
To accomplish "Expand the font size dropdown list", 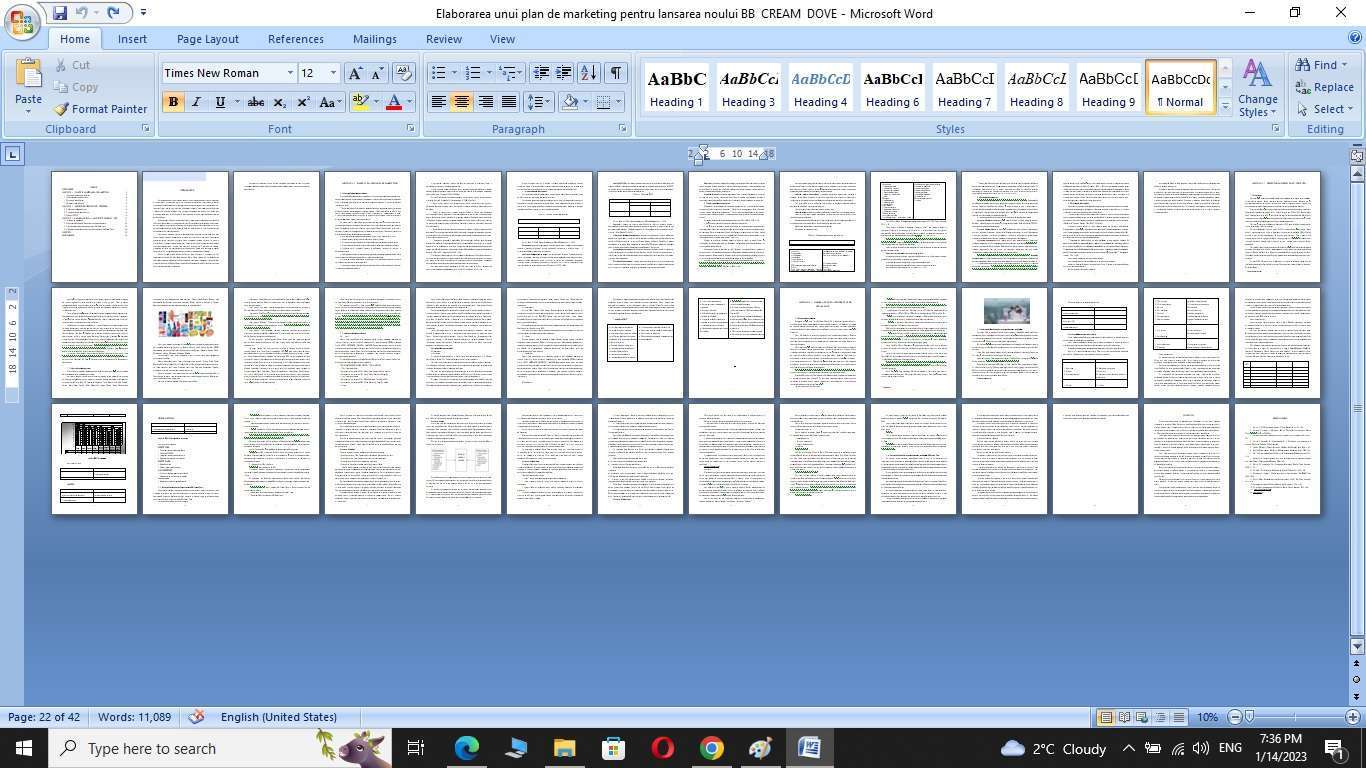I will point(333,73).
